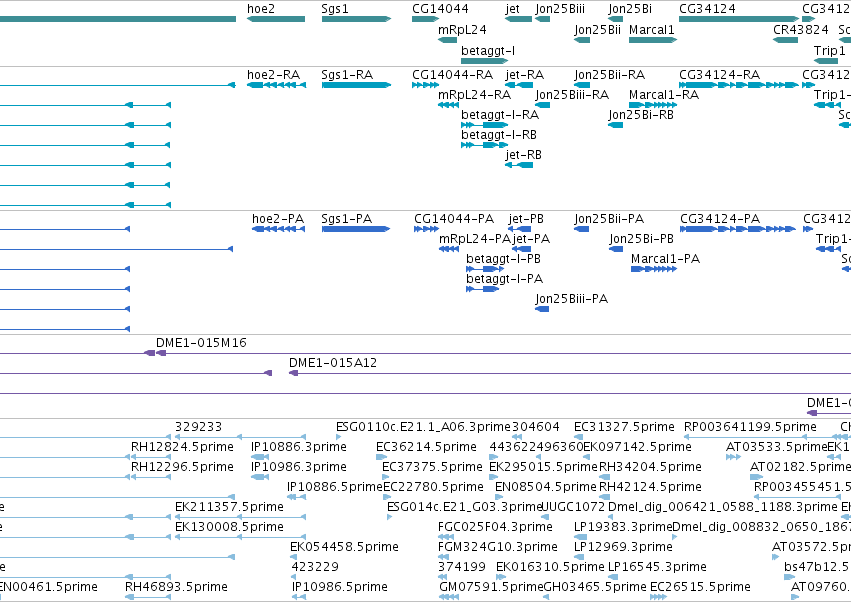This screenshot has height=602, width=851.
Task: Click the LP16545.3prime EST
Action: [613, 577]
